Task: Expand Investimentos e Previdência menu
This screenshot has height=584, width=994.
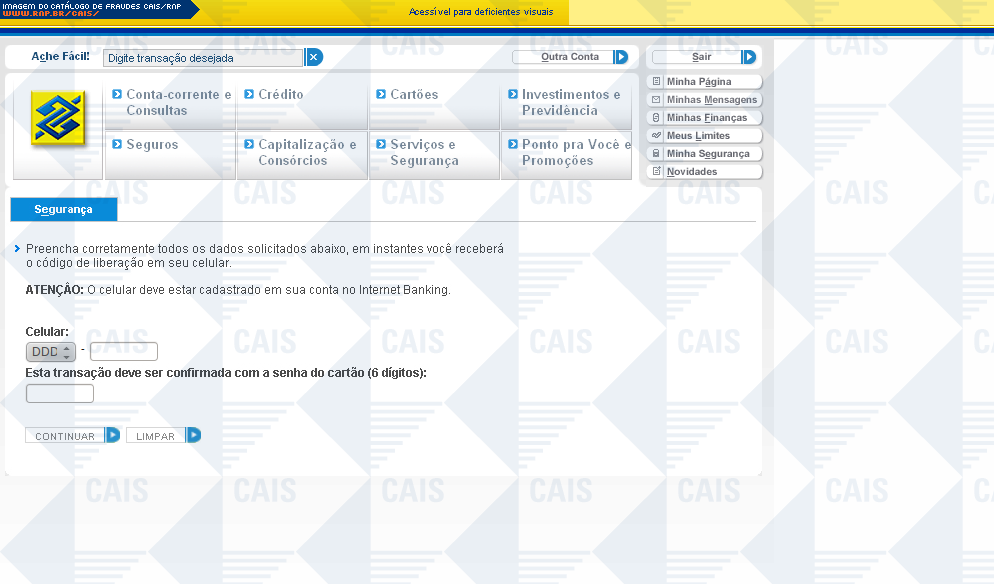Action: click(x=570, y=103)
